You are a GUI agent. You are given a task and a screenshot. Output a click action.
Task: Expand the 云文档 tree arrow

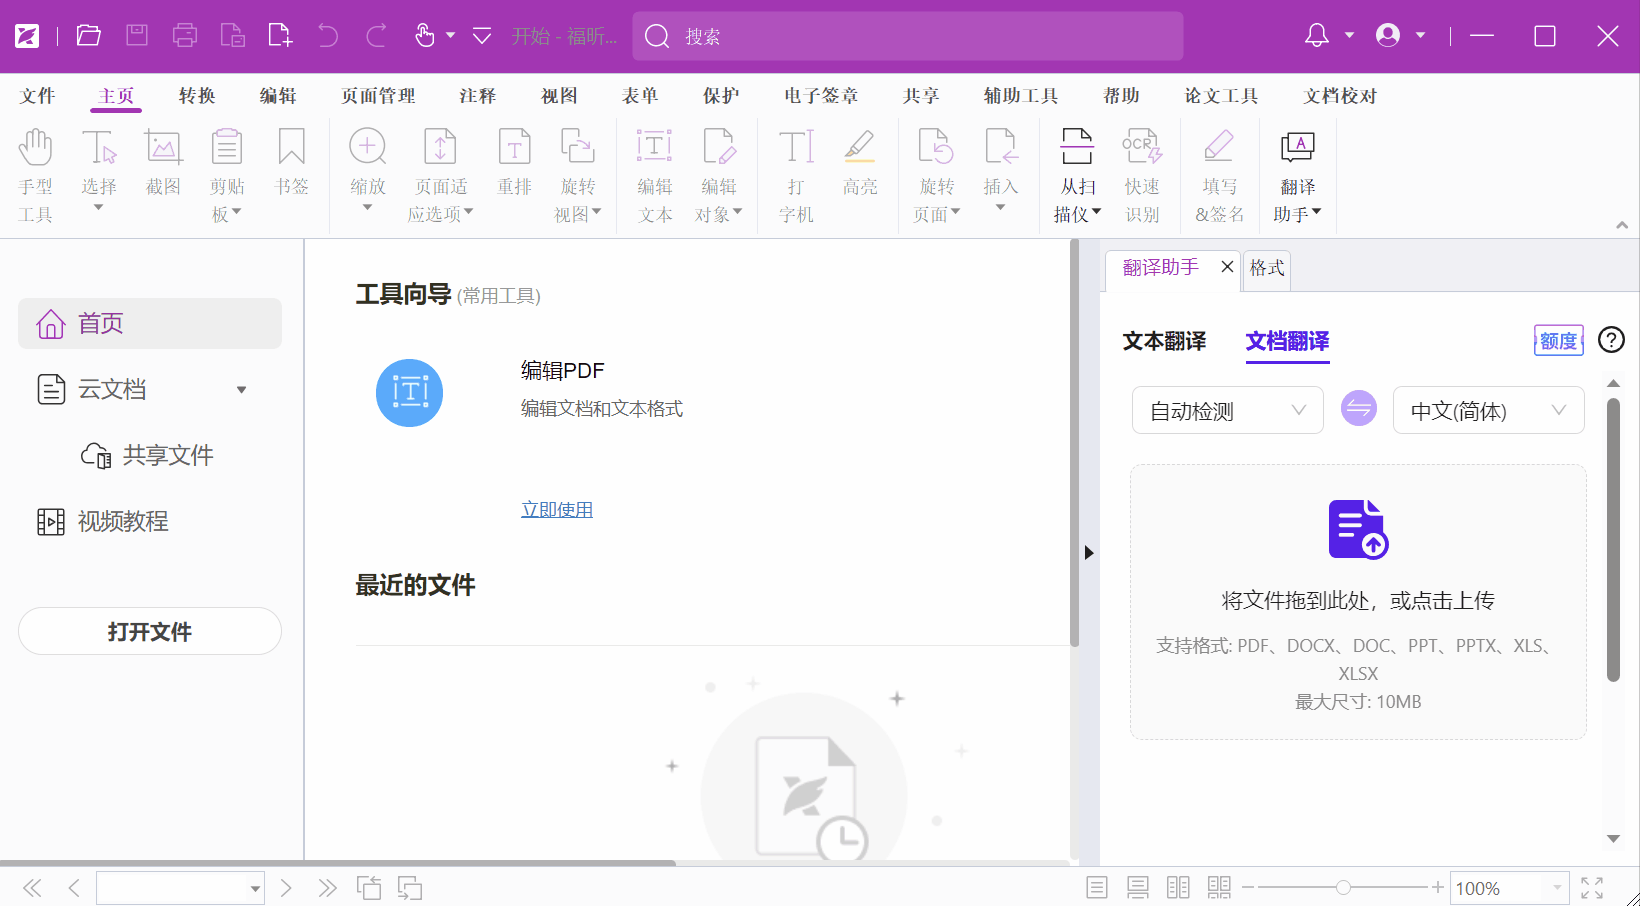tap(241, 390)
